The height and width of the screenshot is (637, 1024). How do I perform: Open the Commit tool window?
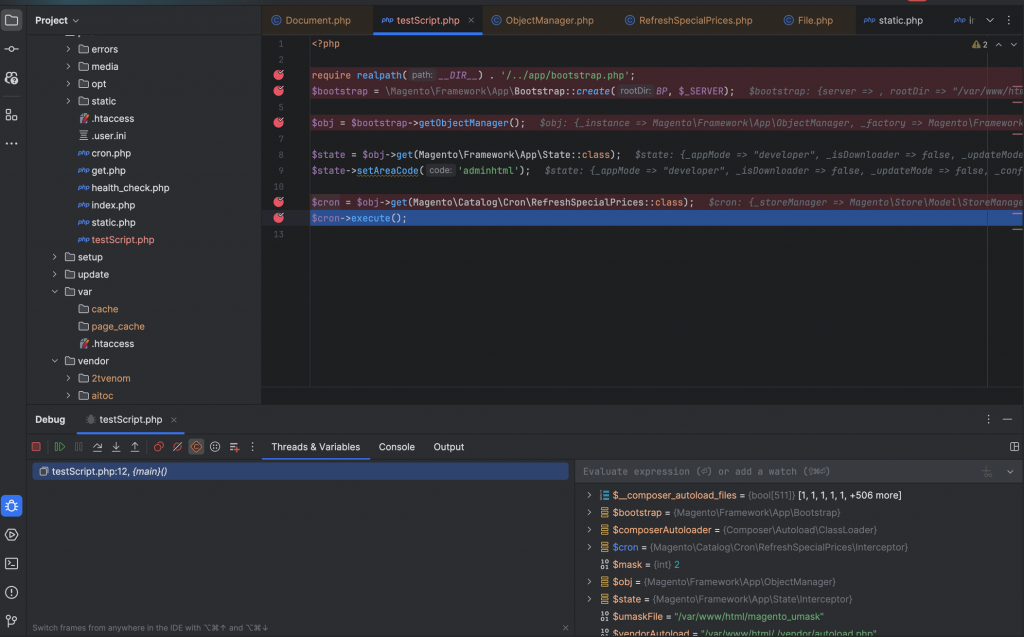pyautogui.click(x=12, y=48)
